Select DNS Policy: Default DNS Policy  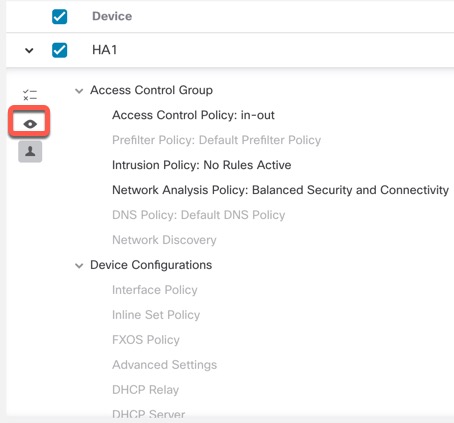199,215
